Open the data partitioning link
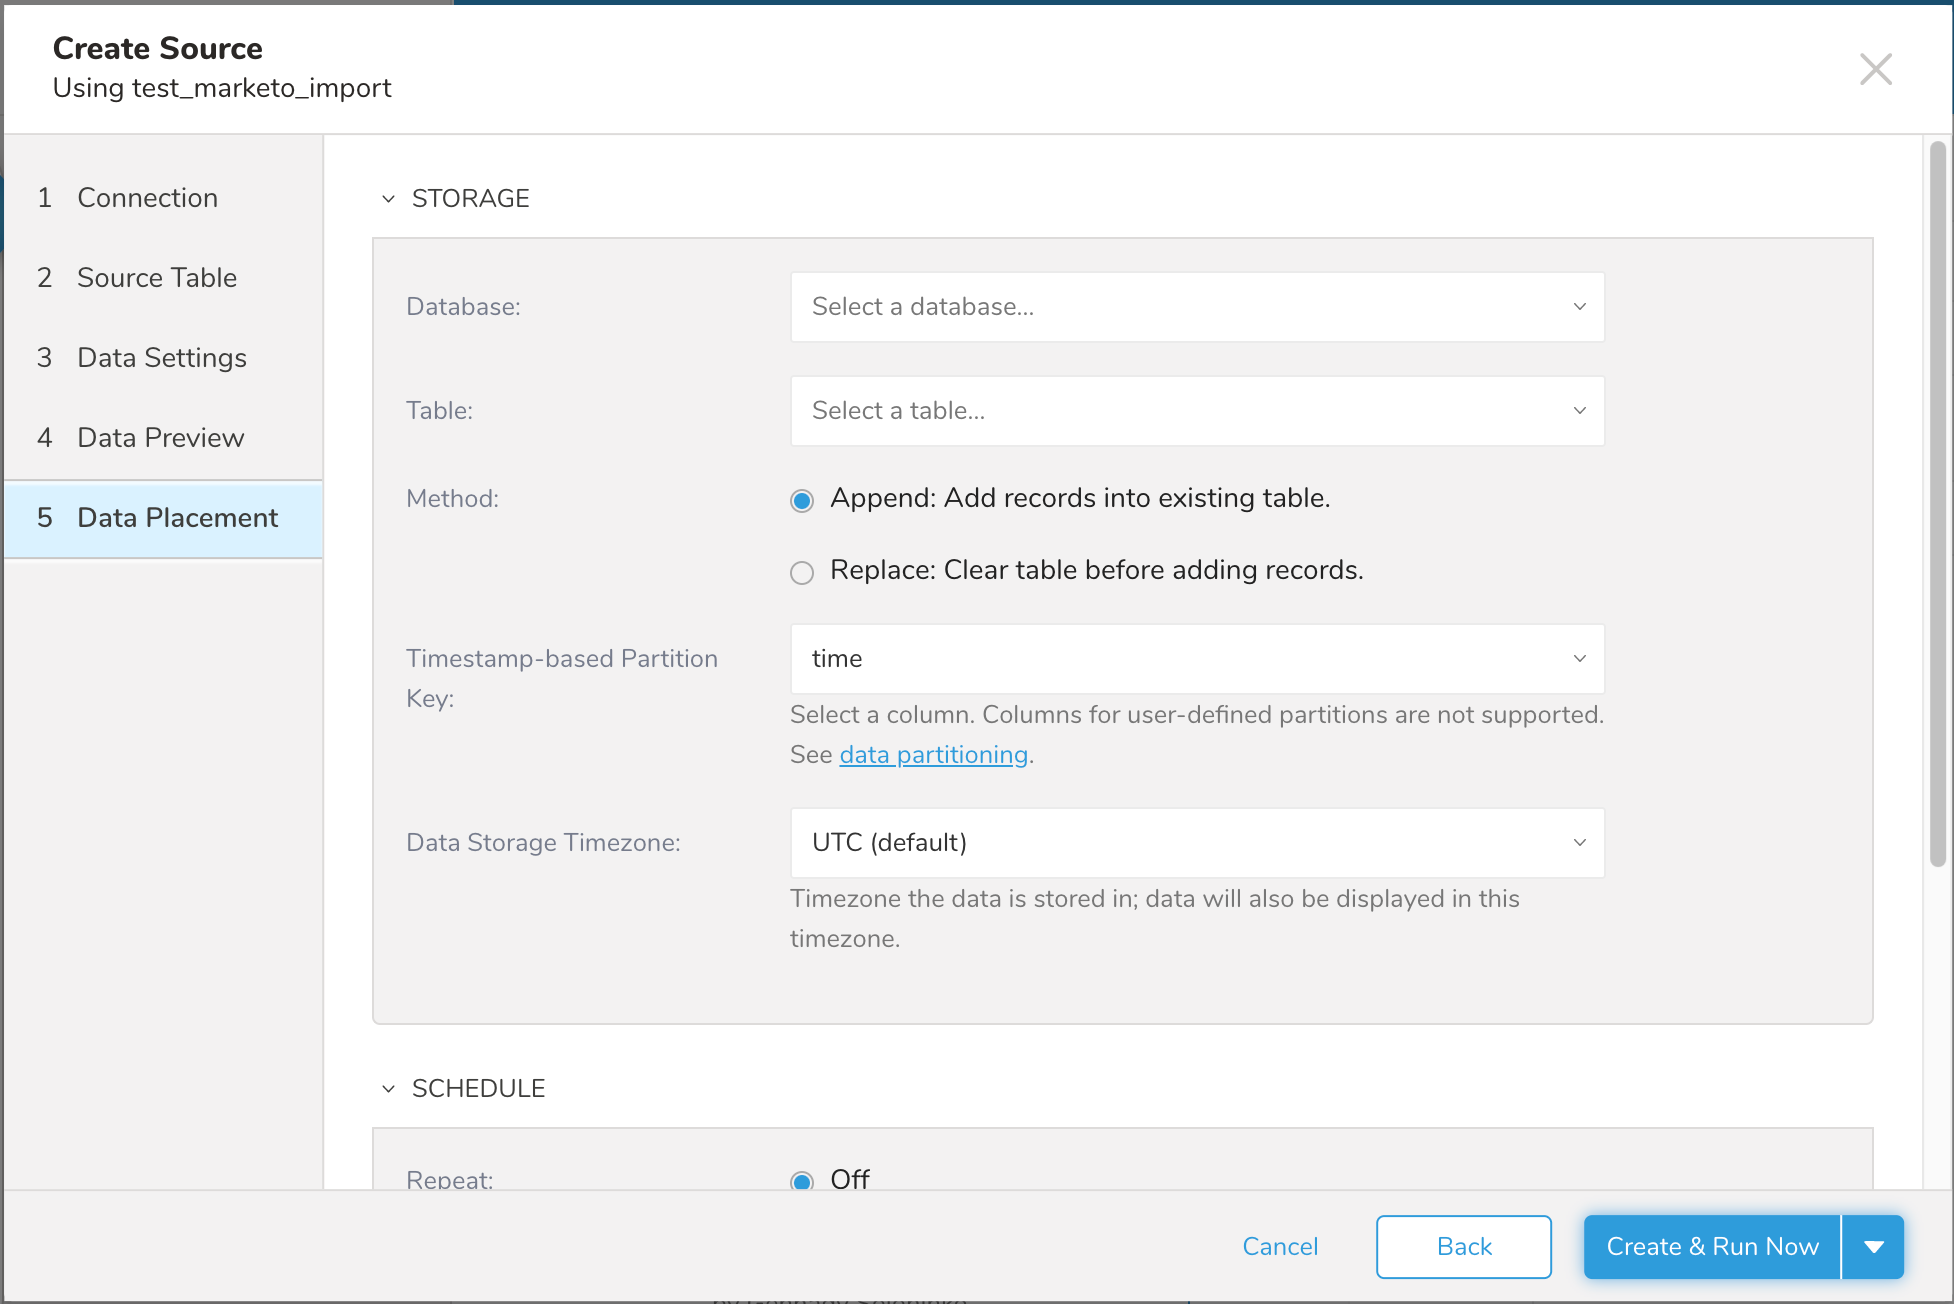Viewport: 1954px width, 1304px height. click(x=933, y=755)
